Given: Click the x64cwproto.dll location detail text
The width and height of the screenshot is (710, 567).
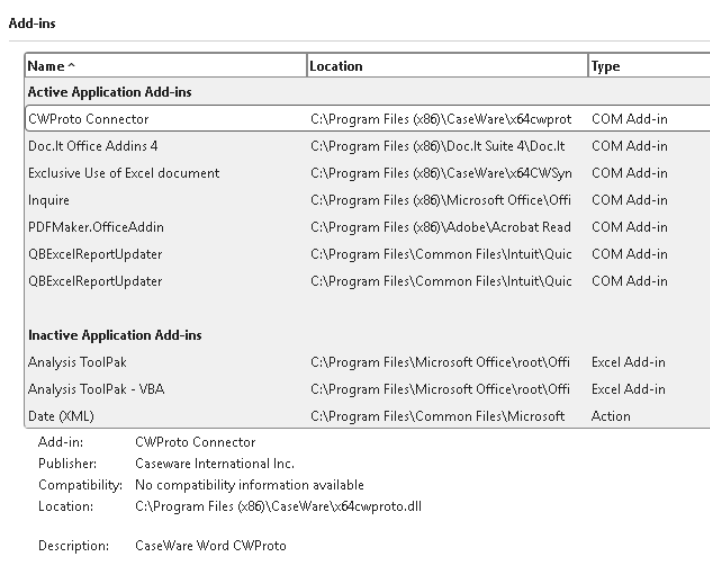Looking at the screenshot, I should (278, 506).
